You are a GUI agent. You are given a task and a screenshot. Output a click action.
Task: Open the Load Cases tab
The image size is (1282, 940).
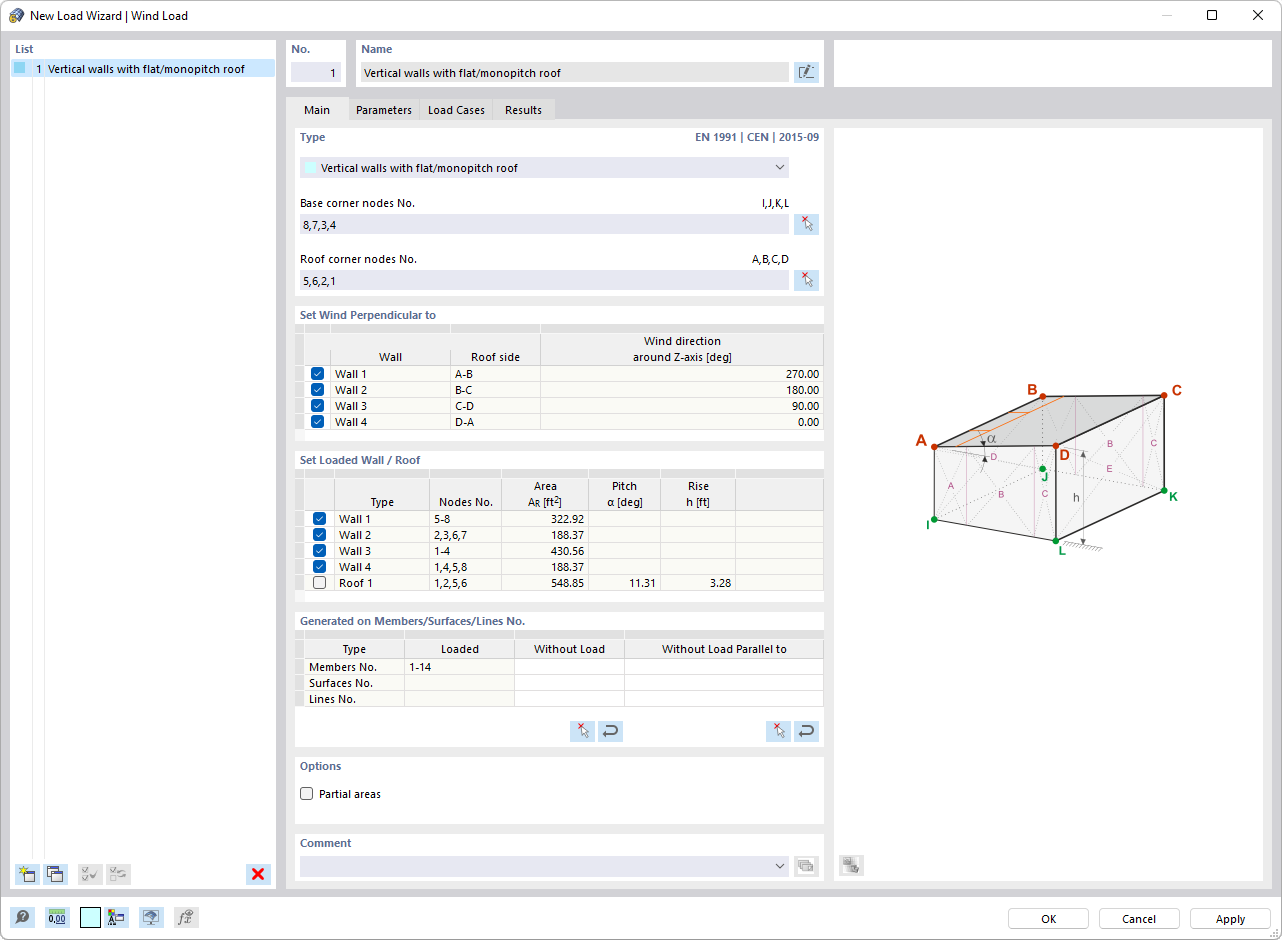456,110
